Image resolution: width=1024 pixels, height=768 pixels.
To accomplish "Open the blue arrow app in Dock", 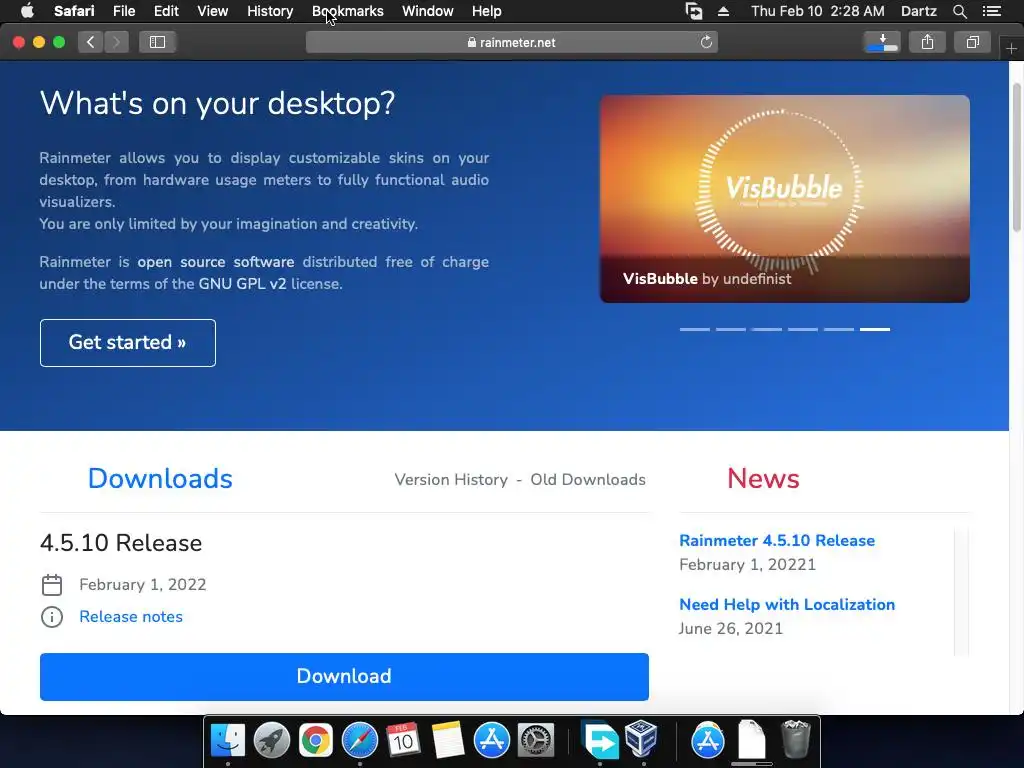I will point(600,740).
